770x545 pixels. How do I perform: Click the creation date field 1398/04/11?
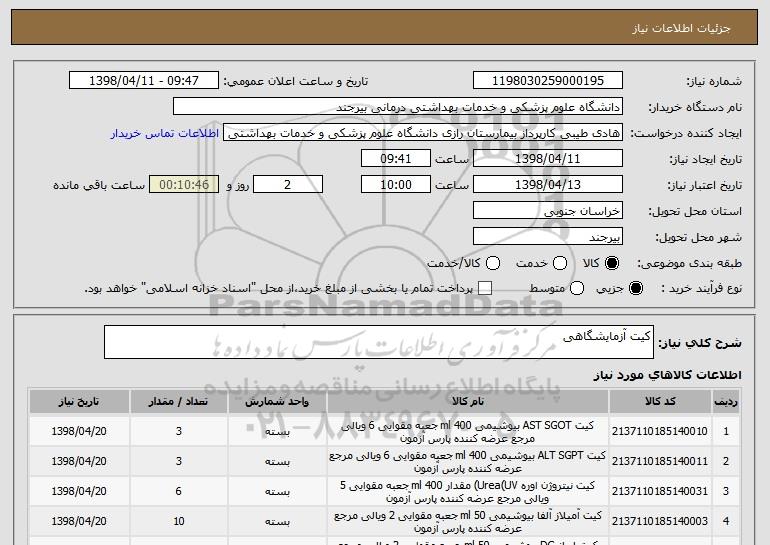[x=548, y=159]
